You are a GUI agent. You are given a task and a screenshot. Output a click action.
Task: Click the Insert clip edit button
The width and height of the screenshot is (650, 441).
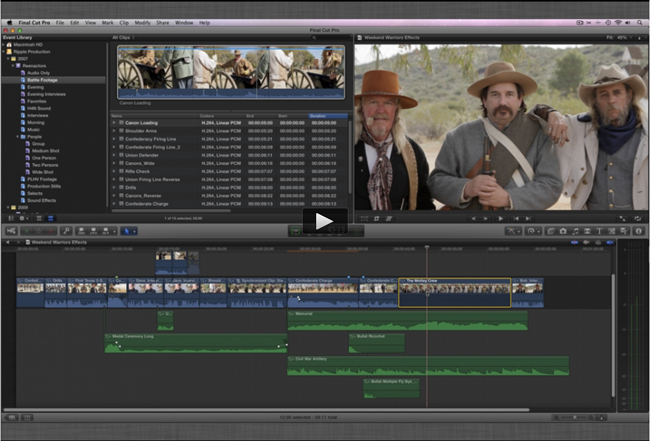93,231
